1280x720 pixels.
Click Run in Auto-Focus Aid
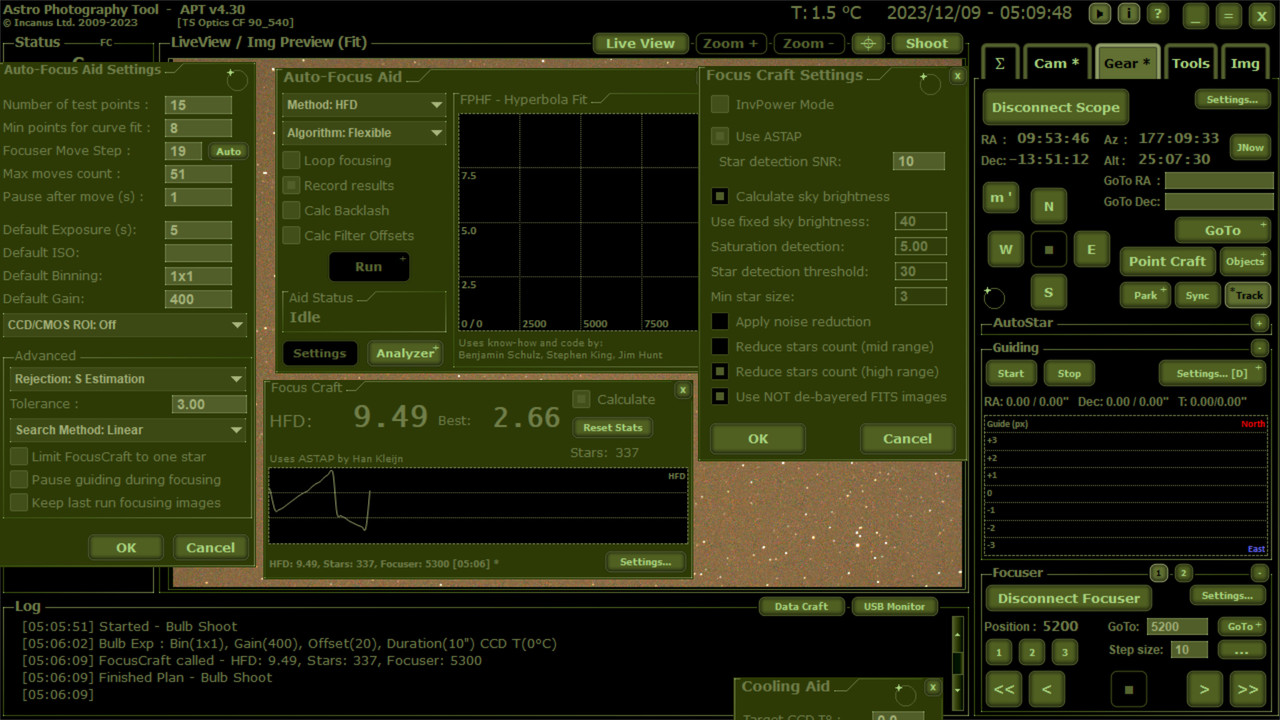click(x=369, y=267)
